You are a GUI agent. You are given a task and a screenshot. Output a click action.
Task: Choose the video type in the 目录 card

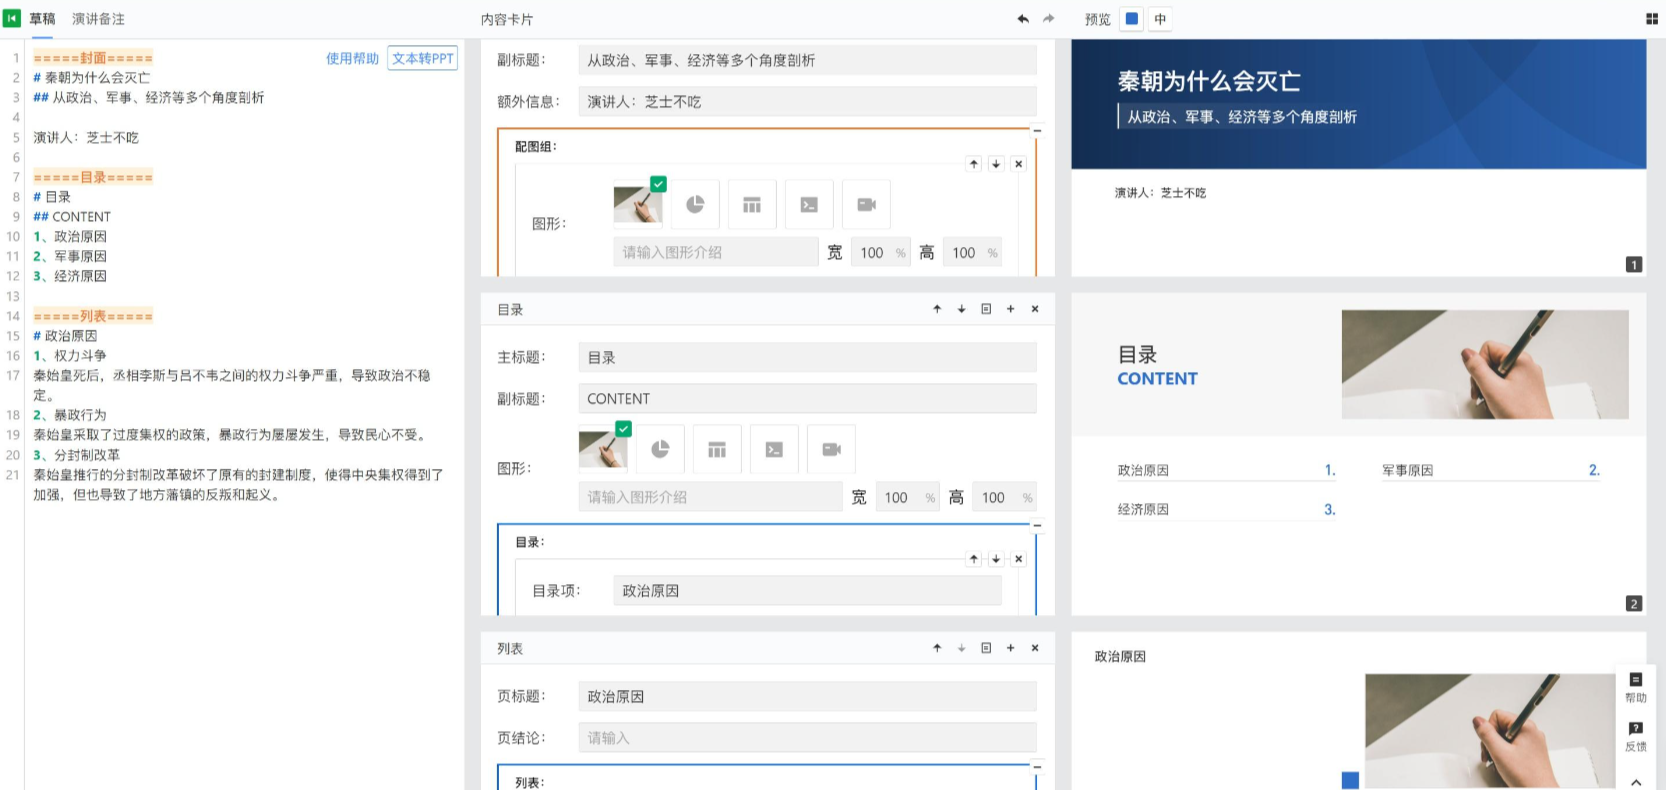tap(831, 449)
